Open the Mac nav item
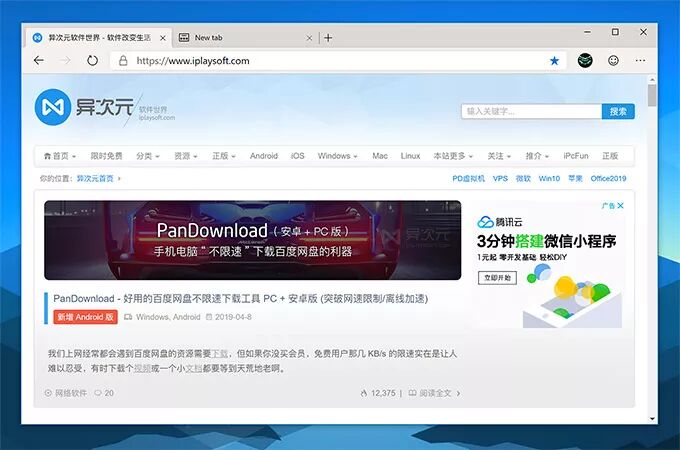680x450 pixels. 380,156
